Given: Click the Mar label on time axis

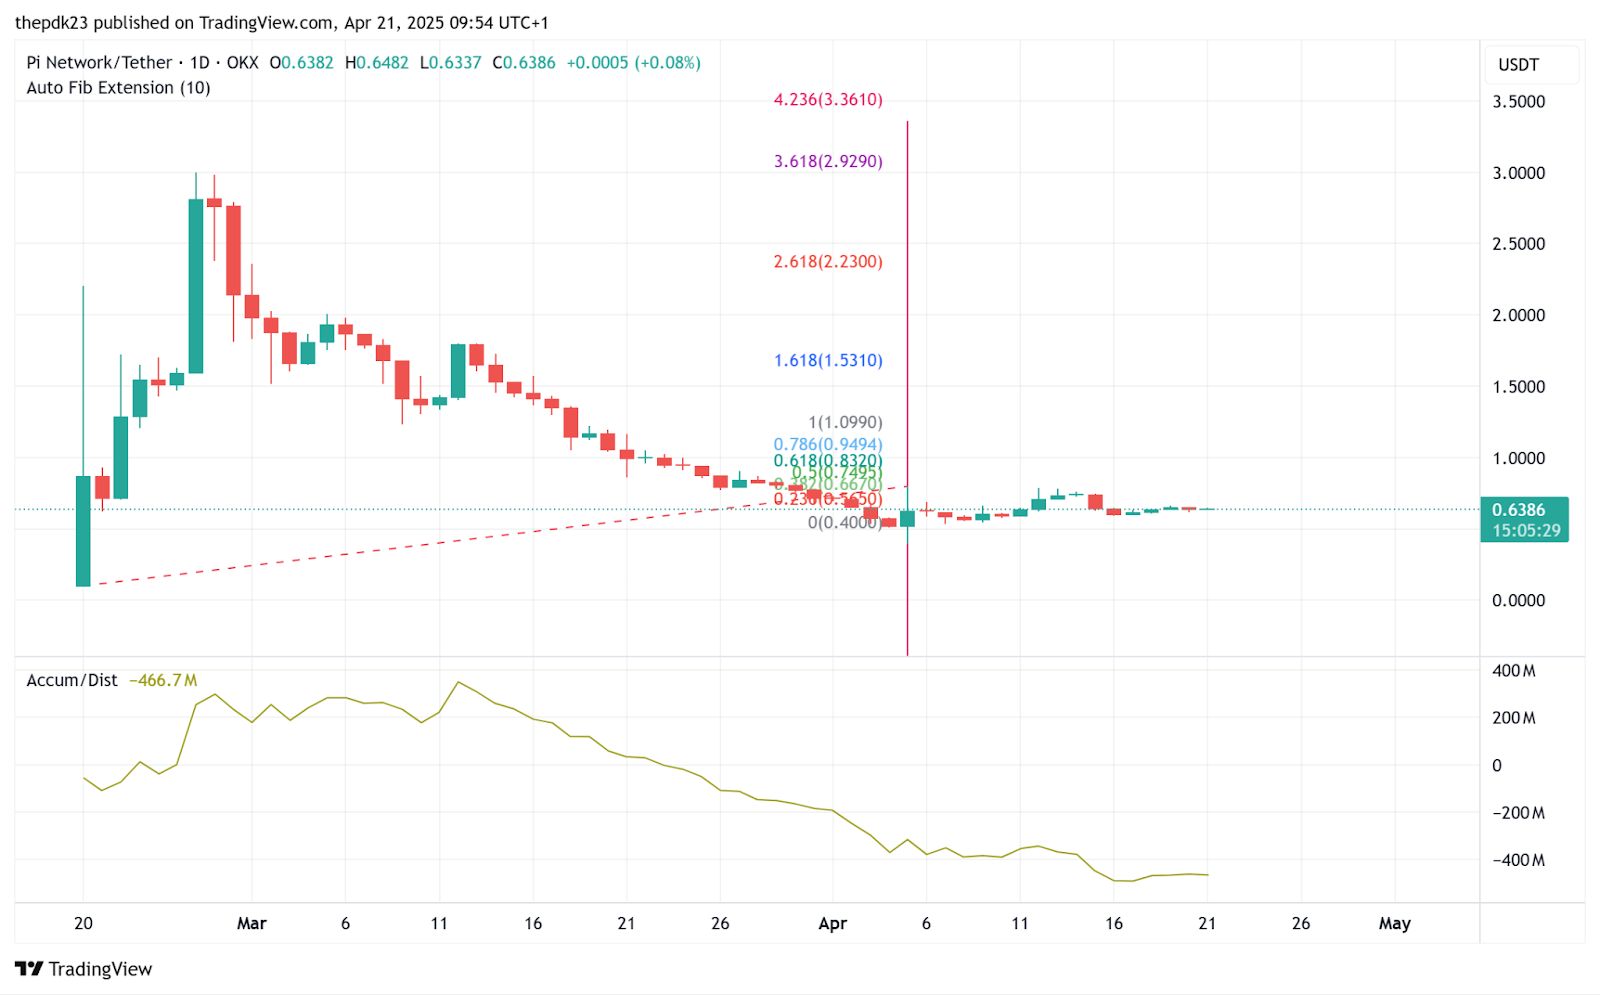Looking at the screenshot, I should [251, 924].
